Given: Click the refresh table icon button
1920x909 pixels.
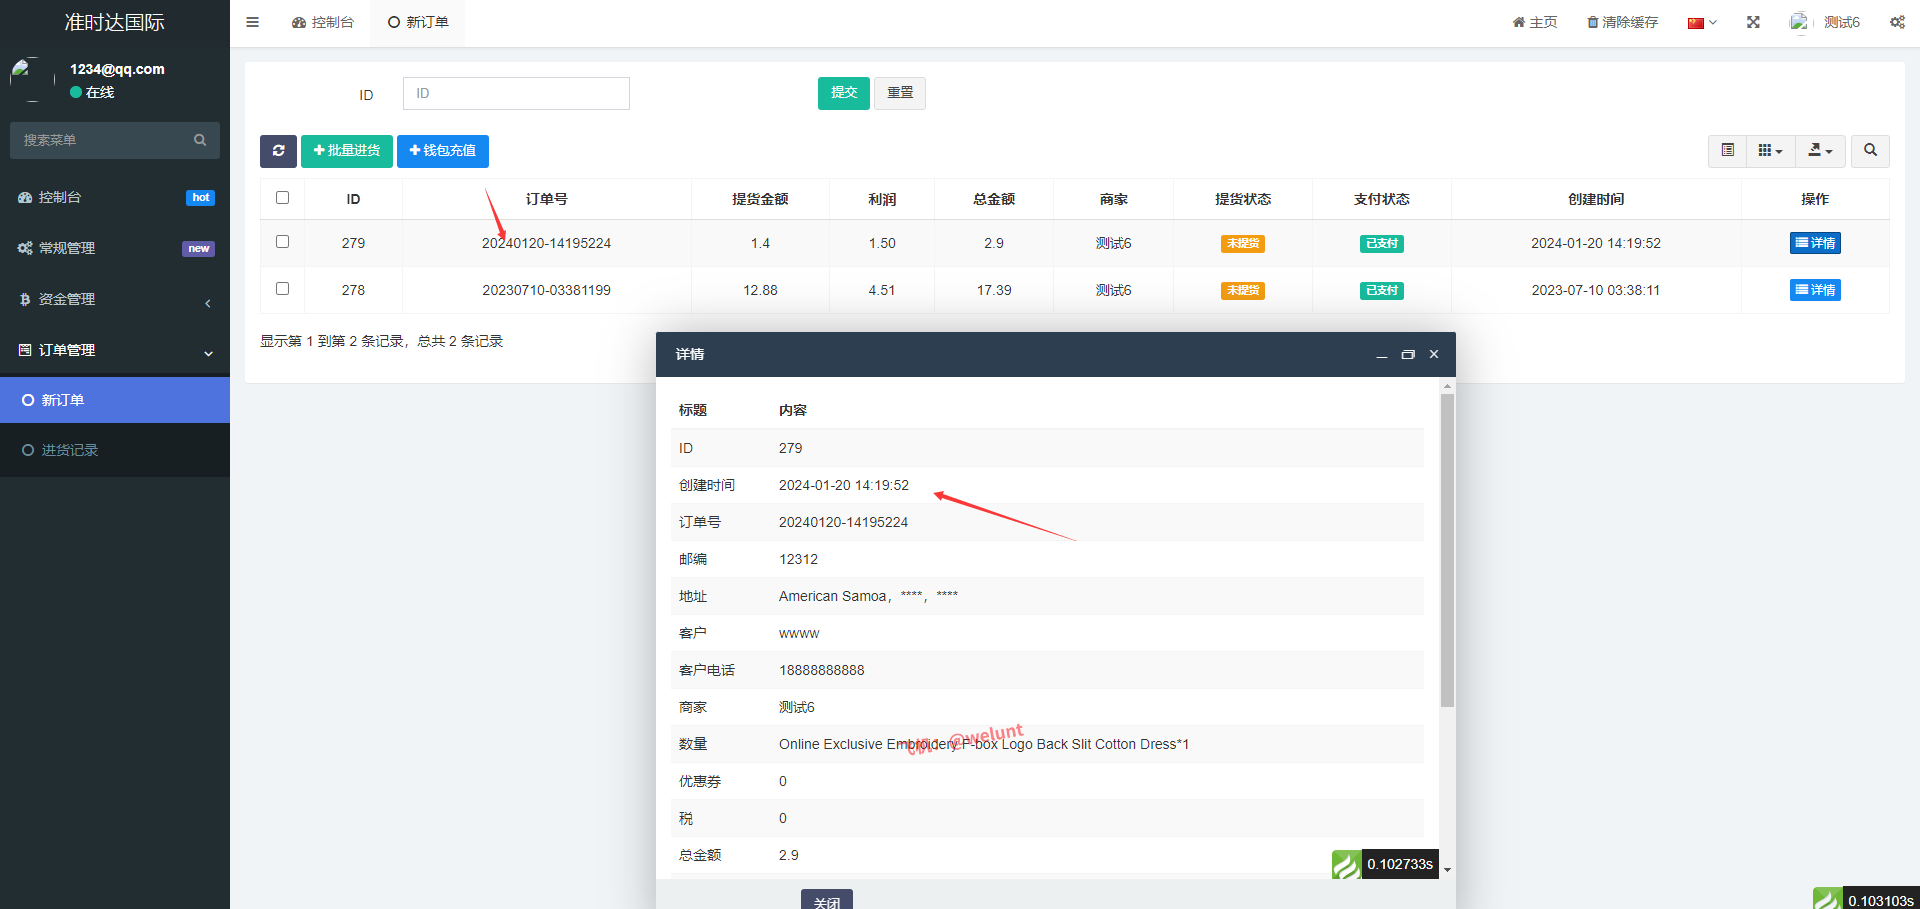Looking at the screenshot, I should [x=278, y=151].
